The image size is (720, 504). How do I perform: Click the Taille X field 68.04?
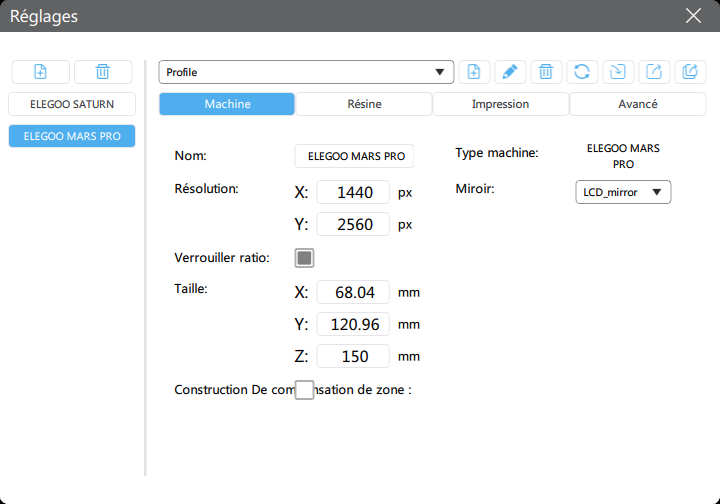353,292
